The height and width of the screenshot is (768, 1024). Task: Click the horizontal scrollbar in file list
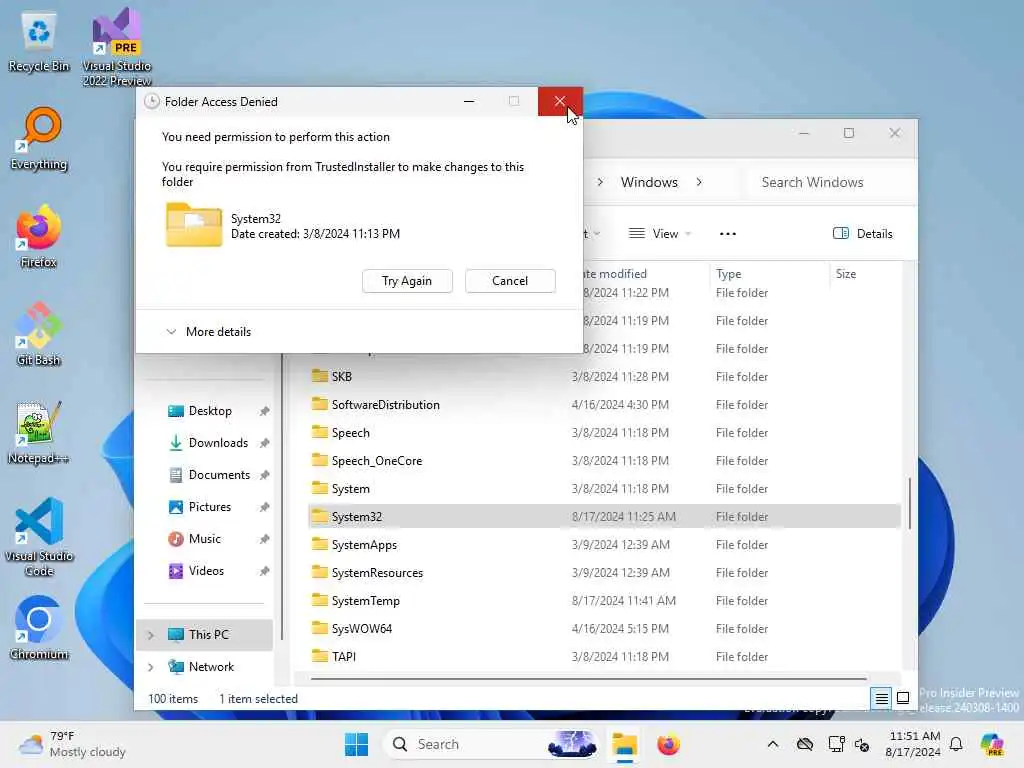[x=588, y=679]
